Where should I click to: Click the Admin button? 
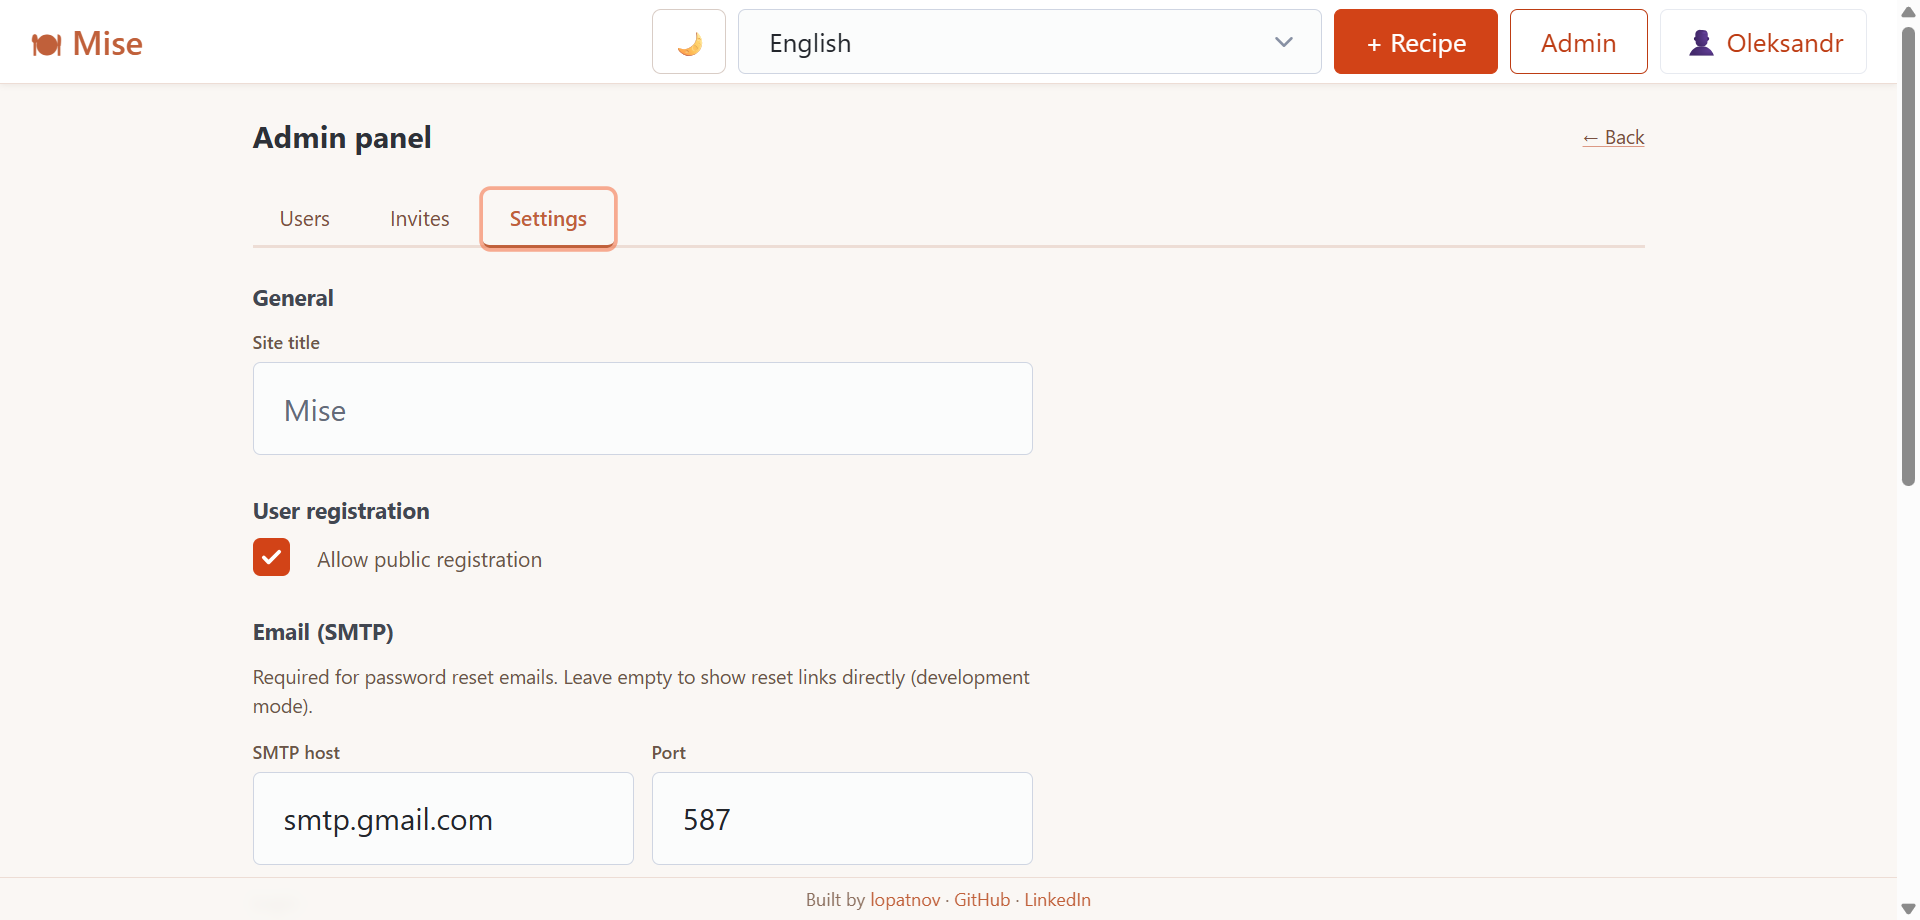point(1578,42)
